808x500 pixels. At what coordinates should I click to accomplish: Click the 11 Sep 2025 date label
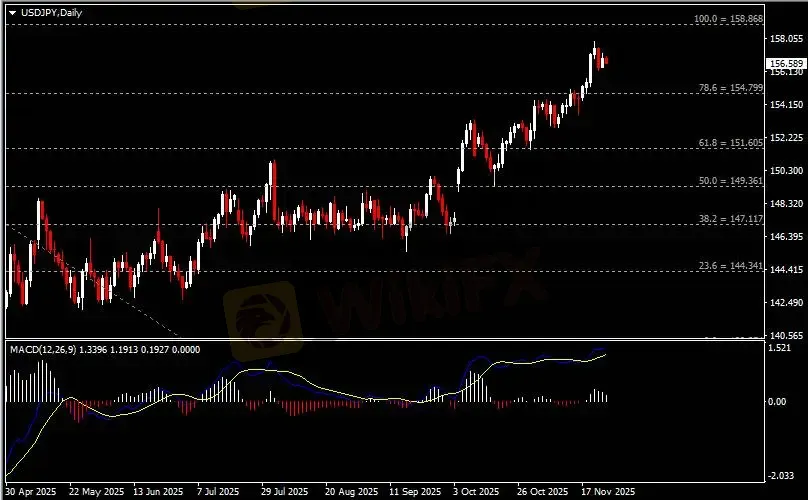415,492
